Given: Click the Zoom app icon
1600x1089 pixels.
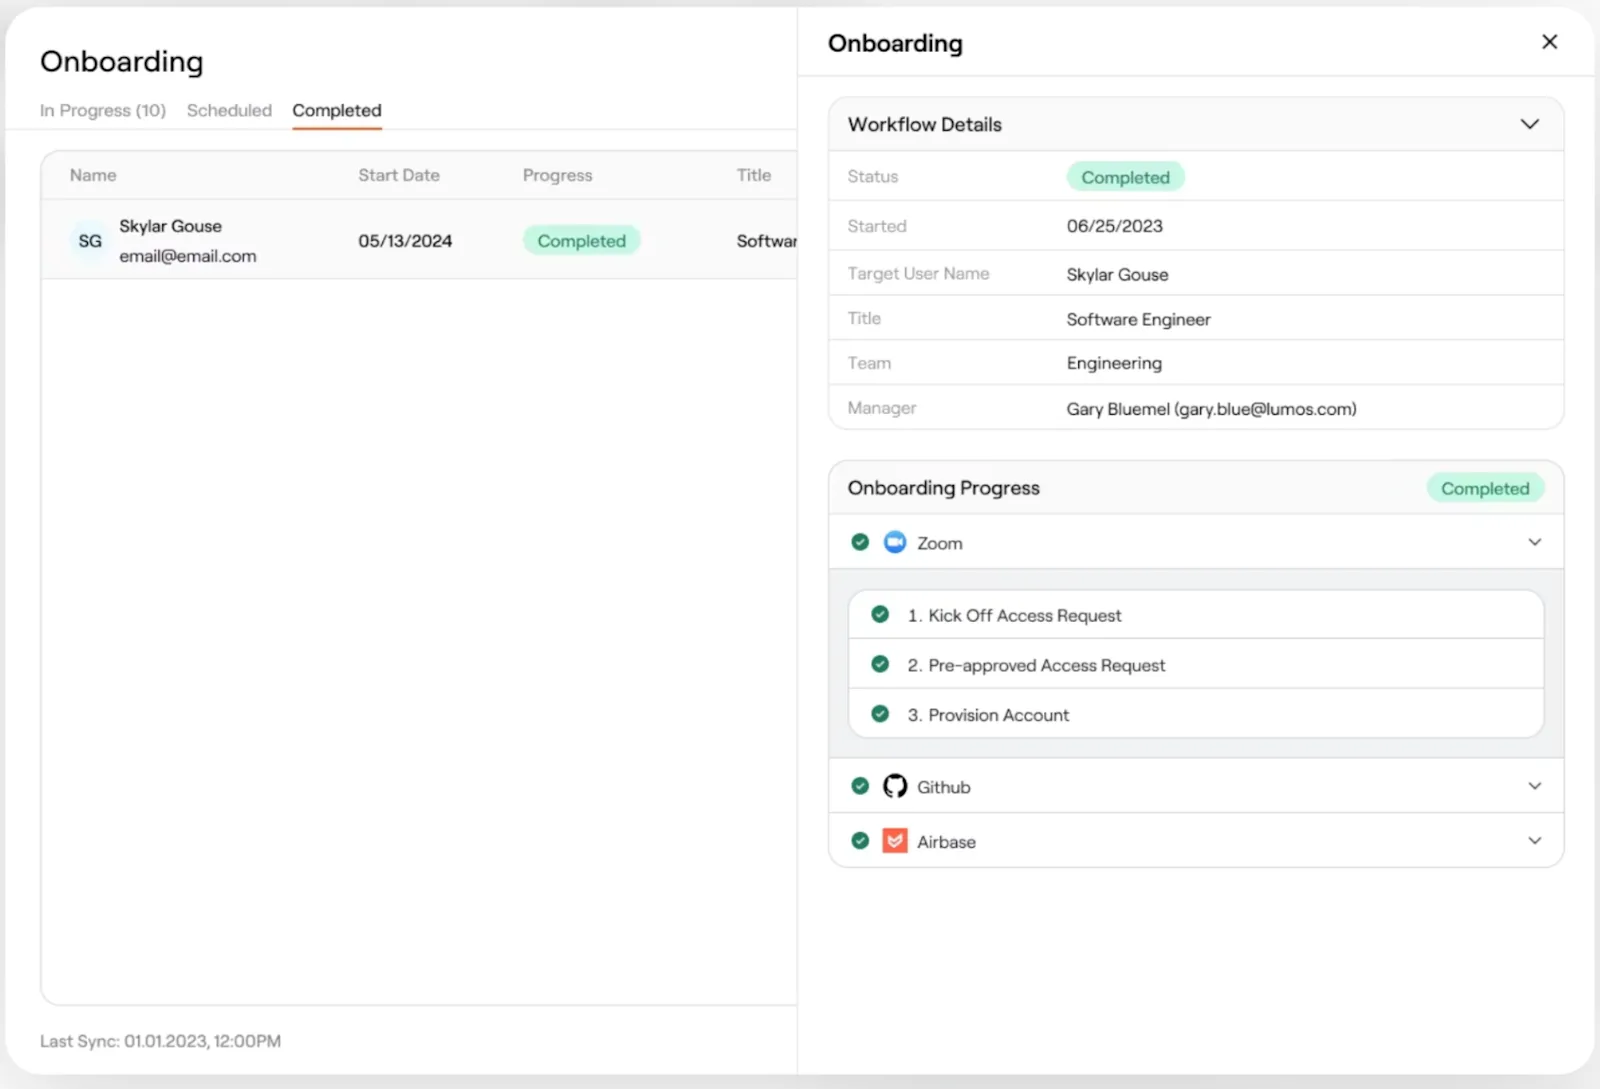Looking at the screenshot, I should [895, 542].
